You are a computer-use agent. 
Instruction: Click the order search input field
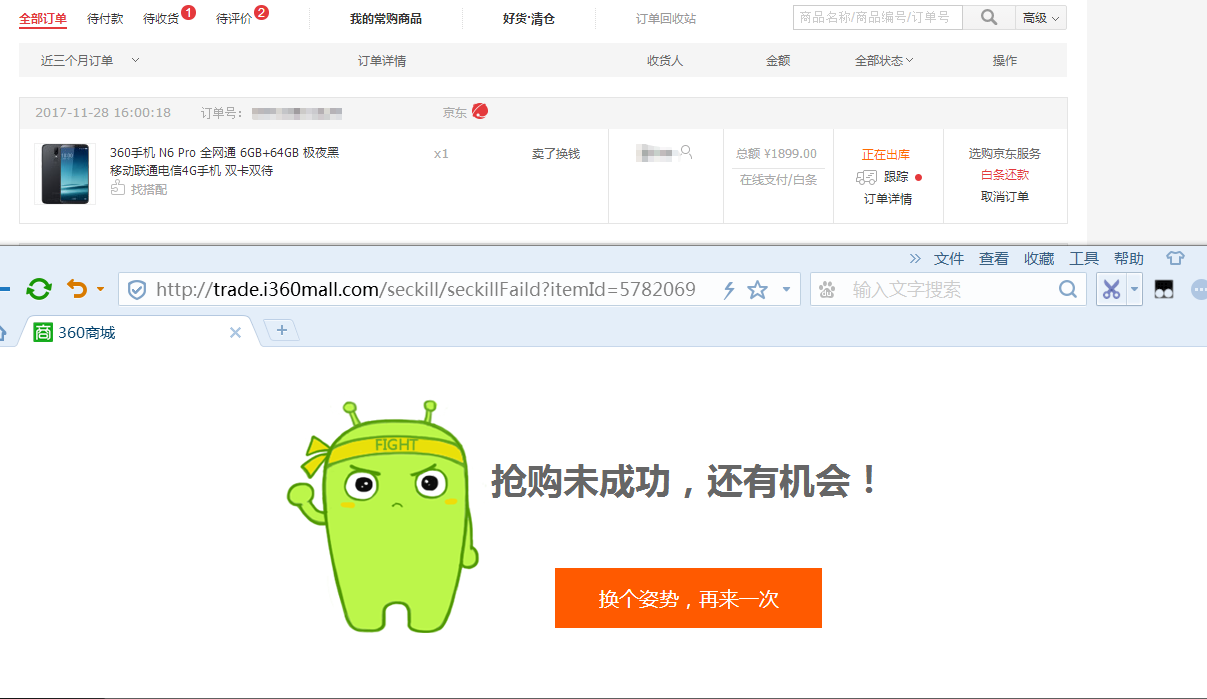point(878,18)
